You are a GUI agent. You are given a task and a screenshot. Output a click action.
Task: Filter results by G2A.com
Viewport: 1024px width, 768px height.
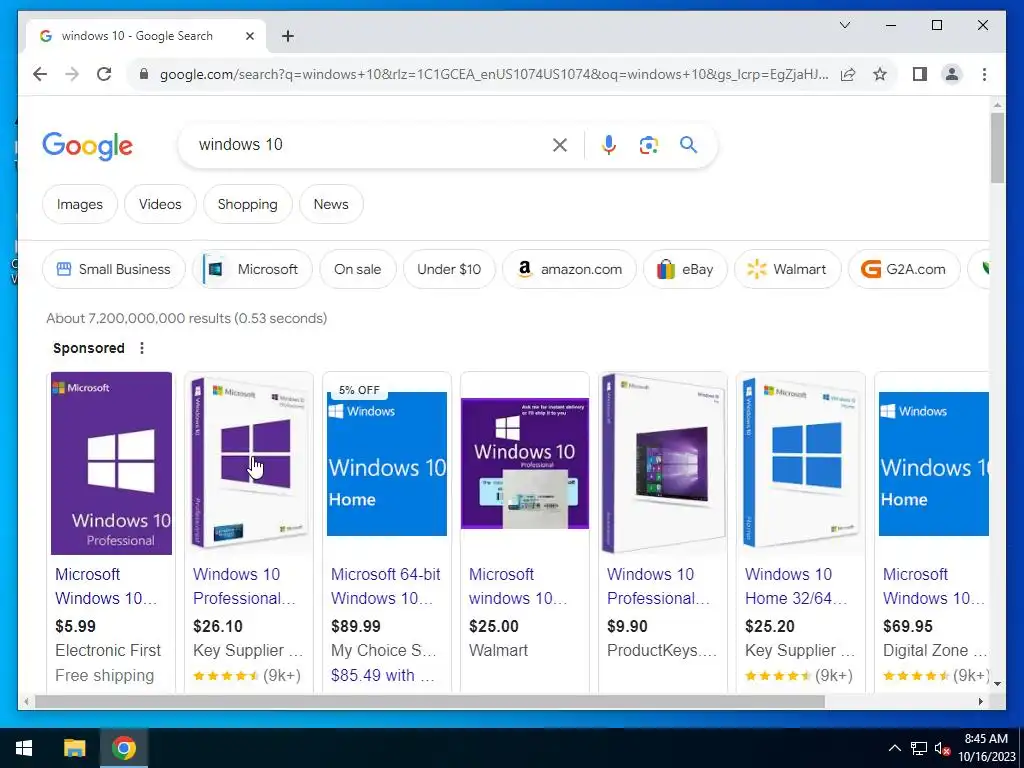click(x=904, y=269)
